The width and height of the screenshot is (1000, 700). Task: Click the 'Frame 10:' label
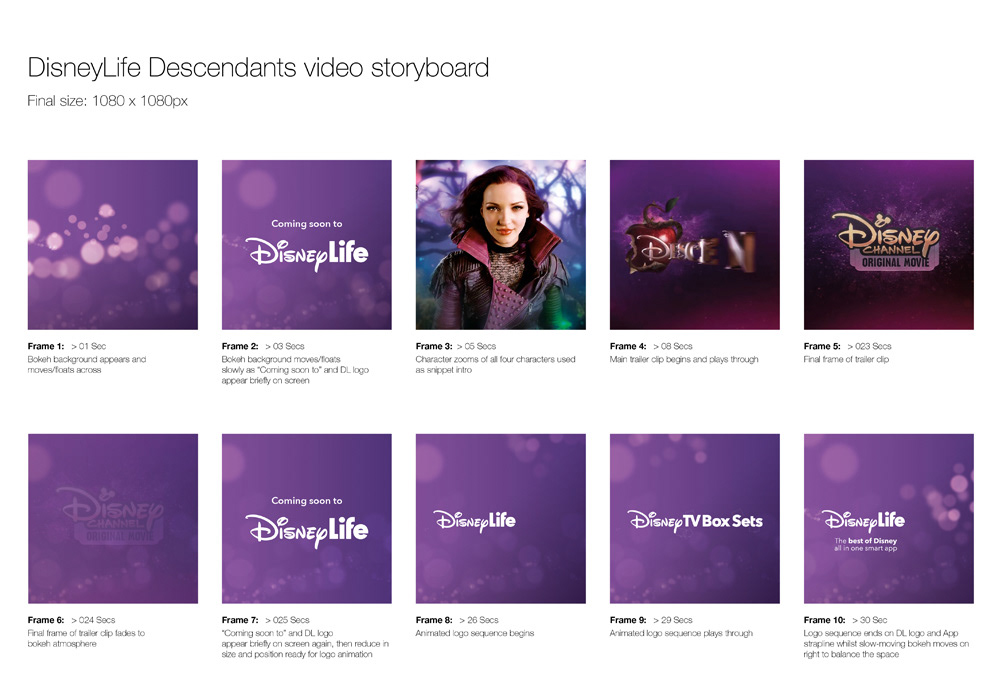pyautogui.click(x=824, y=620)
